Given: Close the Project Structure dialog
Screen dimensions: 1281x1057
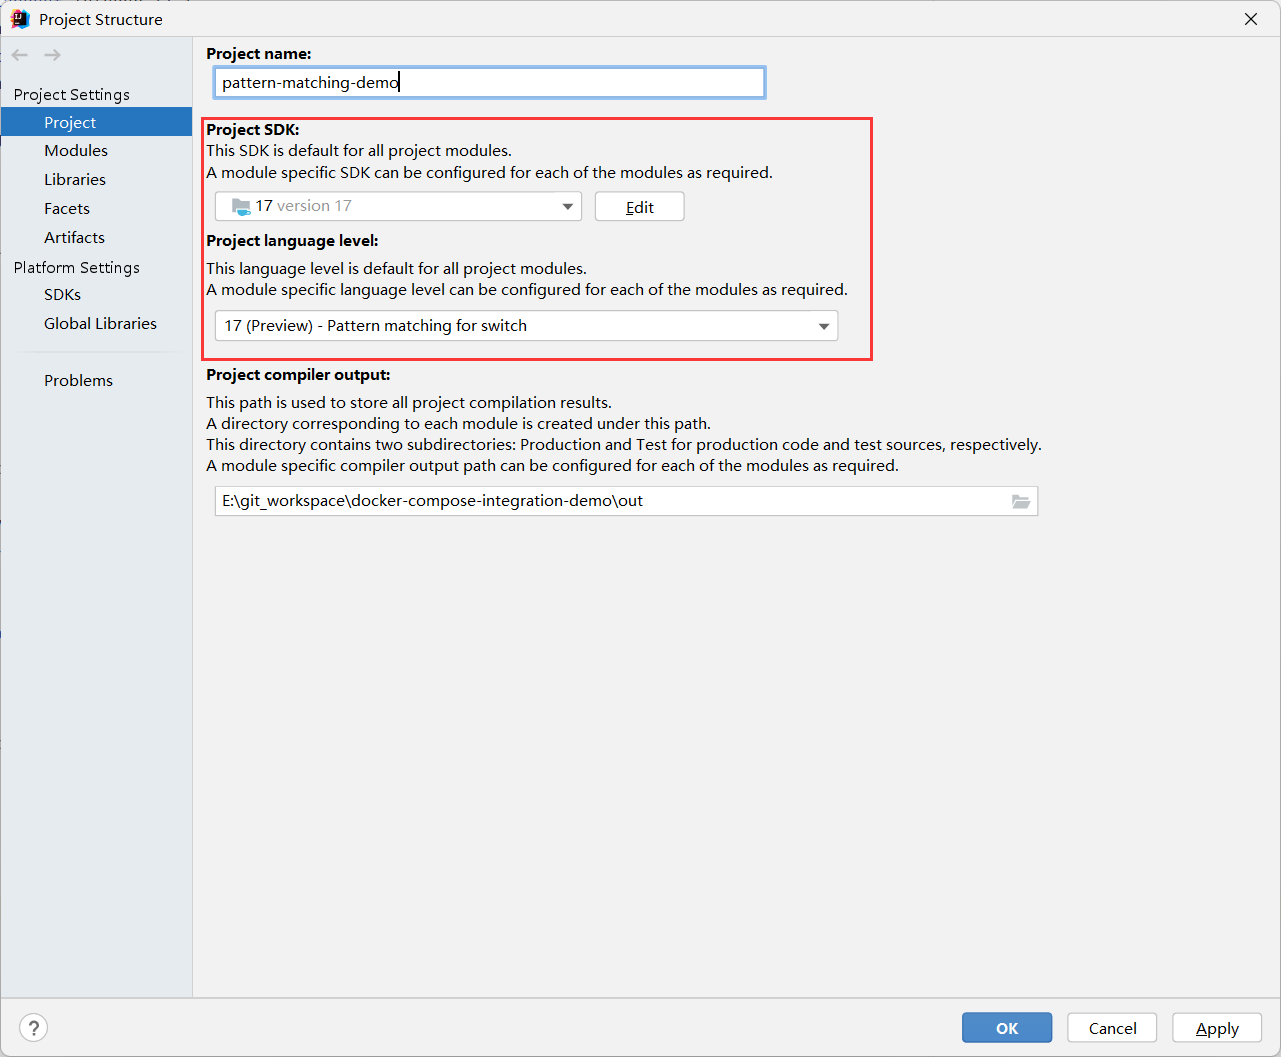Looking at the screenshot, I should click(x=1251, y=19).
